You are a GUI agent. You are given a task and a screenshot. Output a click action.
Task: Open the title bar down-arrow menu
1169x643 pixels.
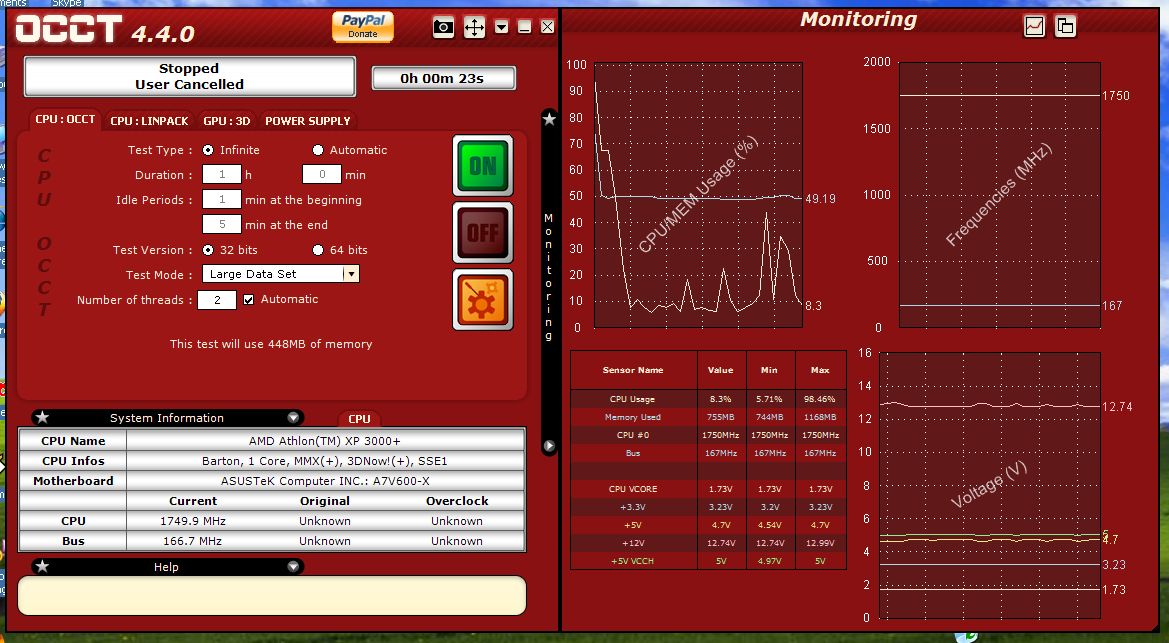point(502,28)
